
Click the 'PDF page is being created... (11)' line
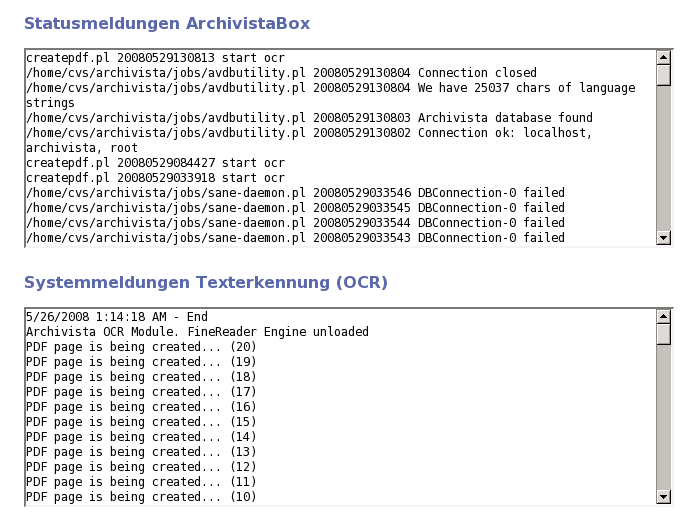click(141, 482)
